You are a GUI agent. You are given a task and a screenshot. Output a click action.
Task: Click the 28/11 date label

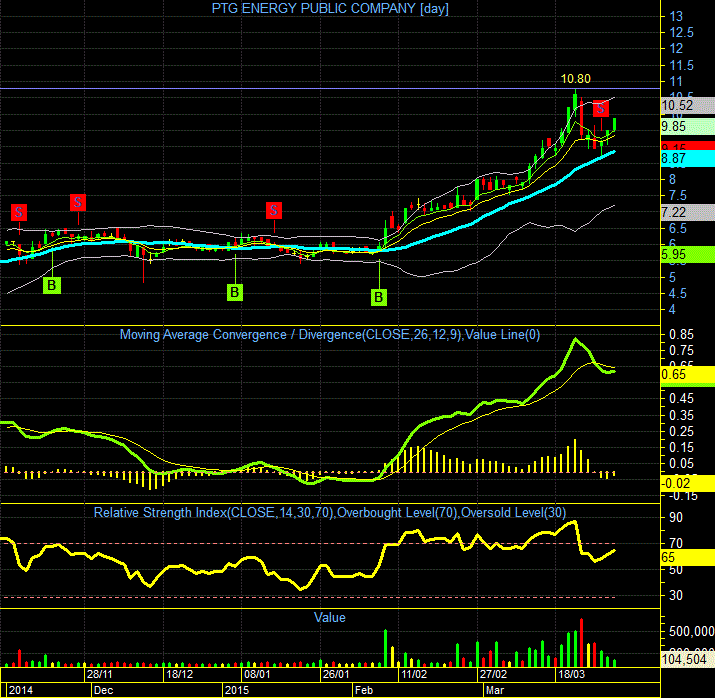click(99, 674)
